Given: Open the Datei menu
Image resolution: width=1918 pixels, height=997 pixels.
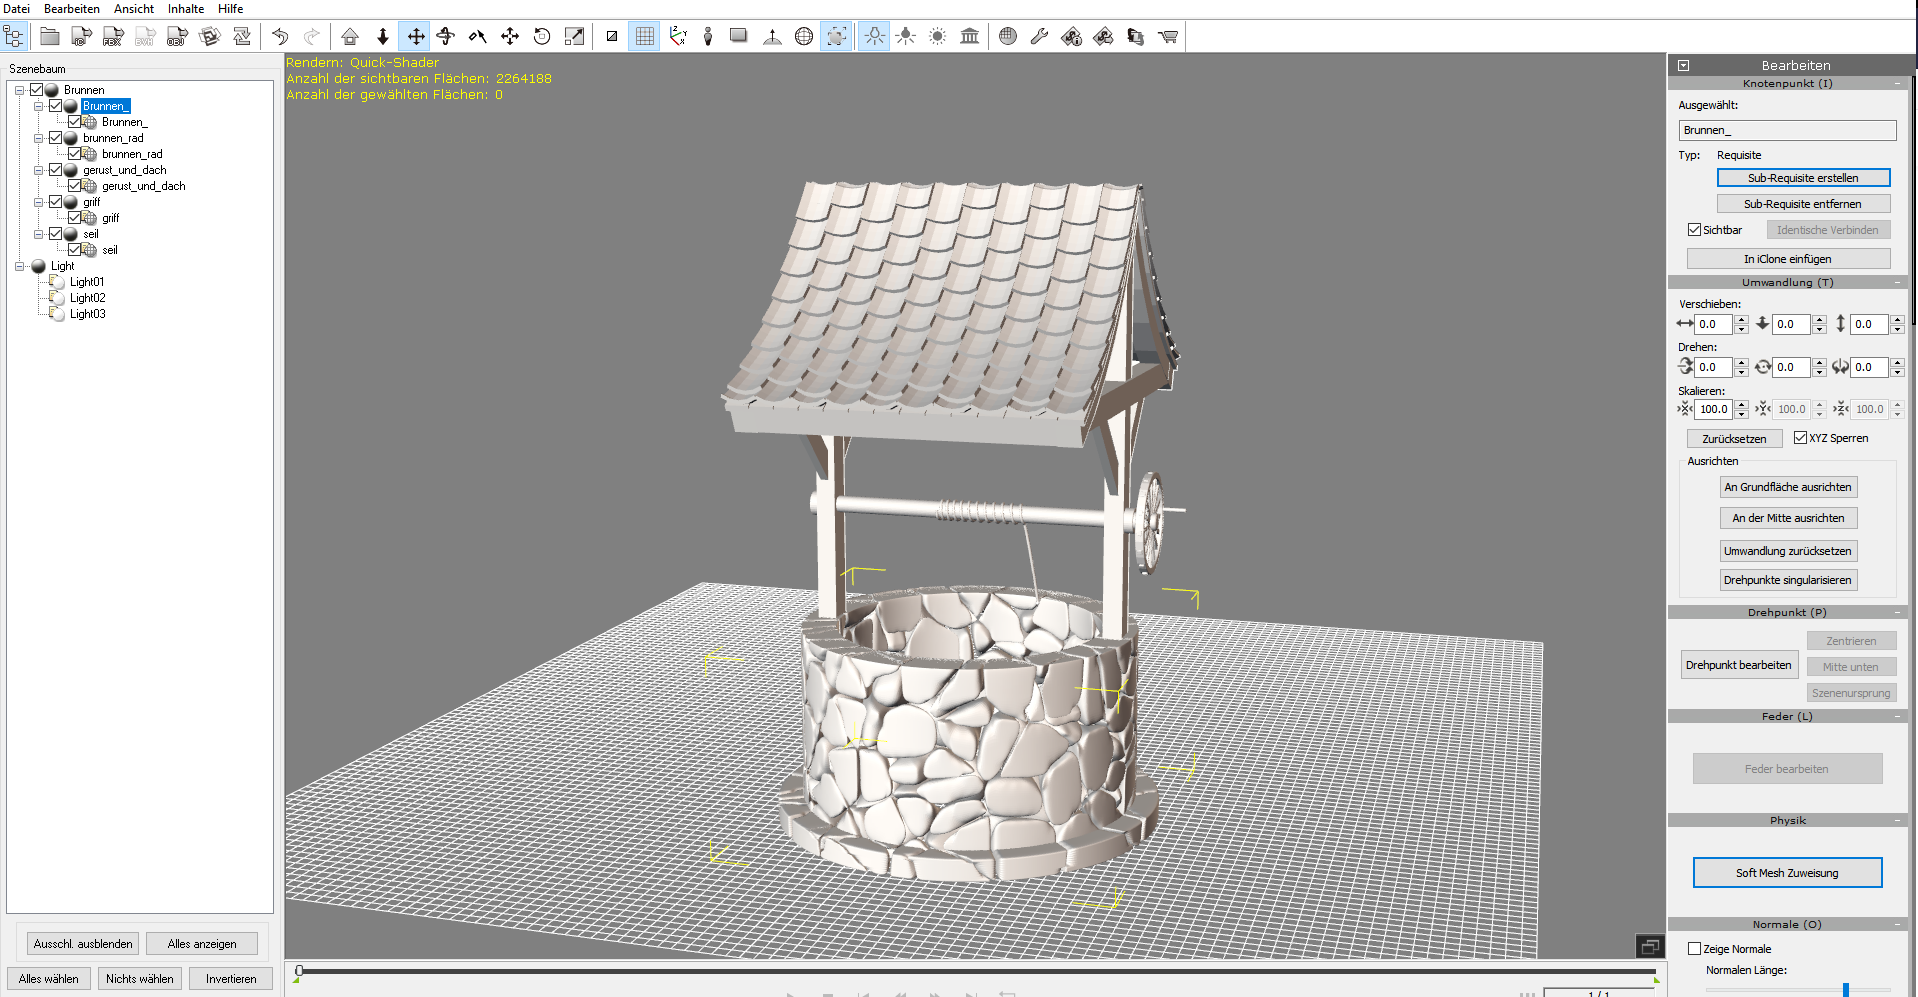Looking at the screenshot, I should tap(16, 9).
